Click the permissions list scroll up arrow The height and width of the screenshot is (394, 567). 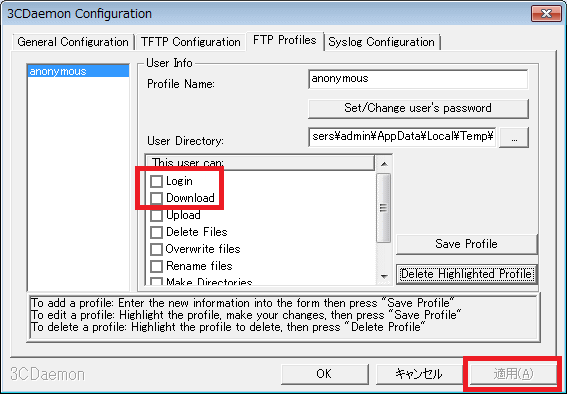pos(384,164)
